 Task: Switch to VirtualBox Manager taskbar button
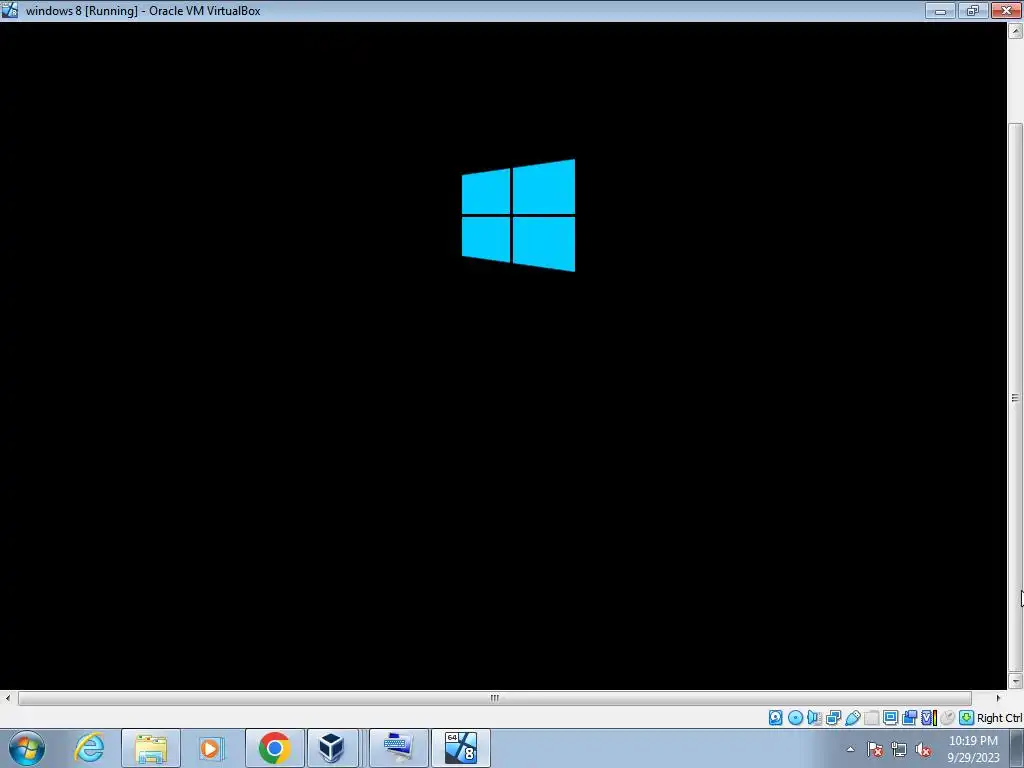[x=332, y=748]
